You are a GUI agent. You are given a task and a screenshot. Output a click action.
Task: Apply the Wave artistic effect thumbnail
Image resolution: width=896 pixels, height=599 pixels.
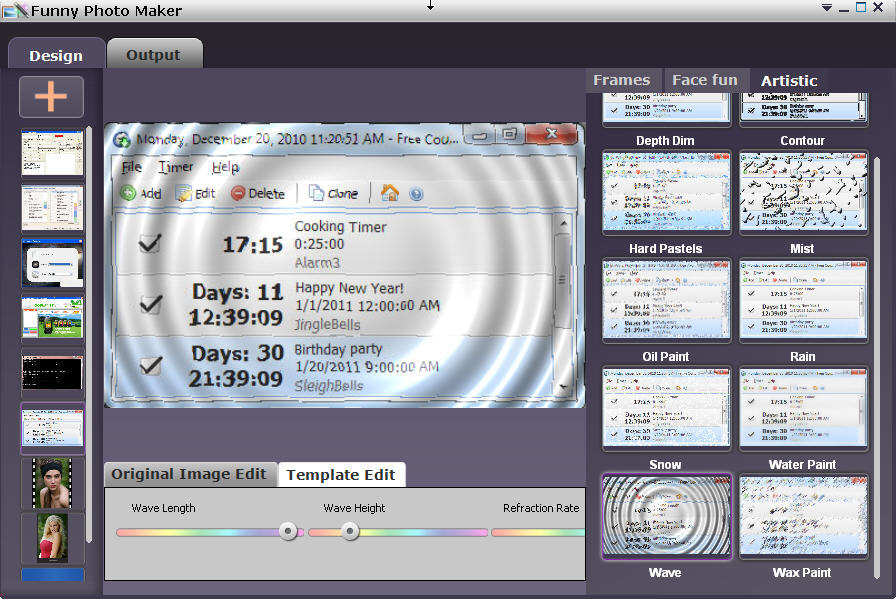[666, 516]
